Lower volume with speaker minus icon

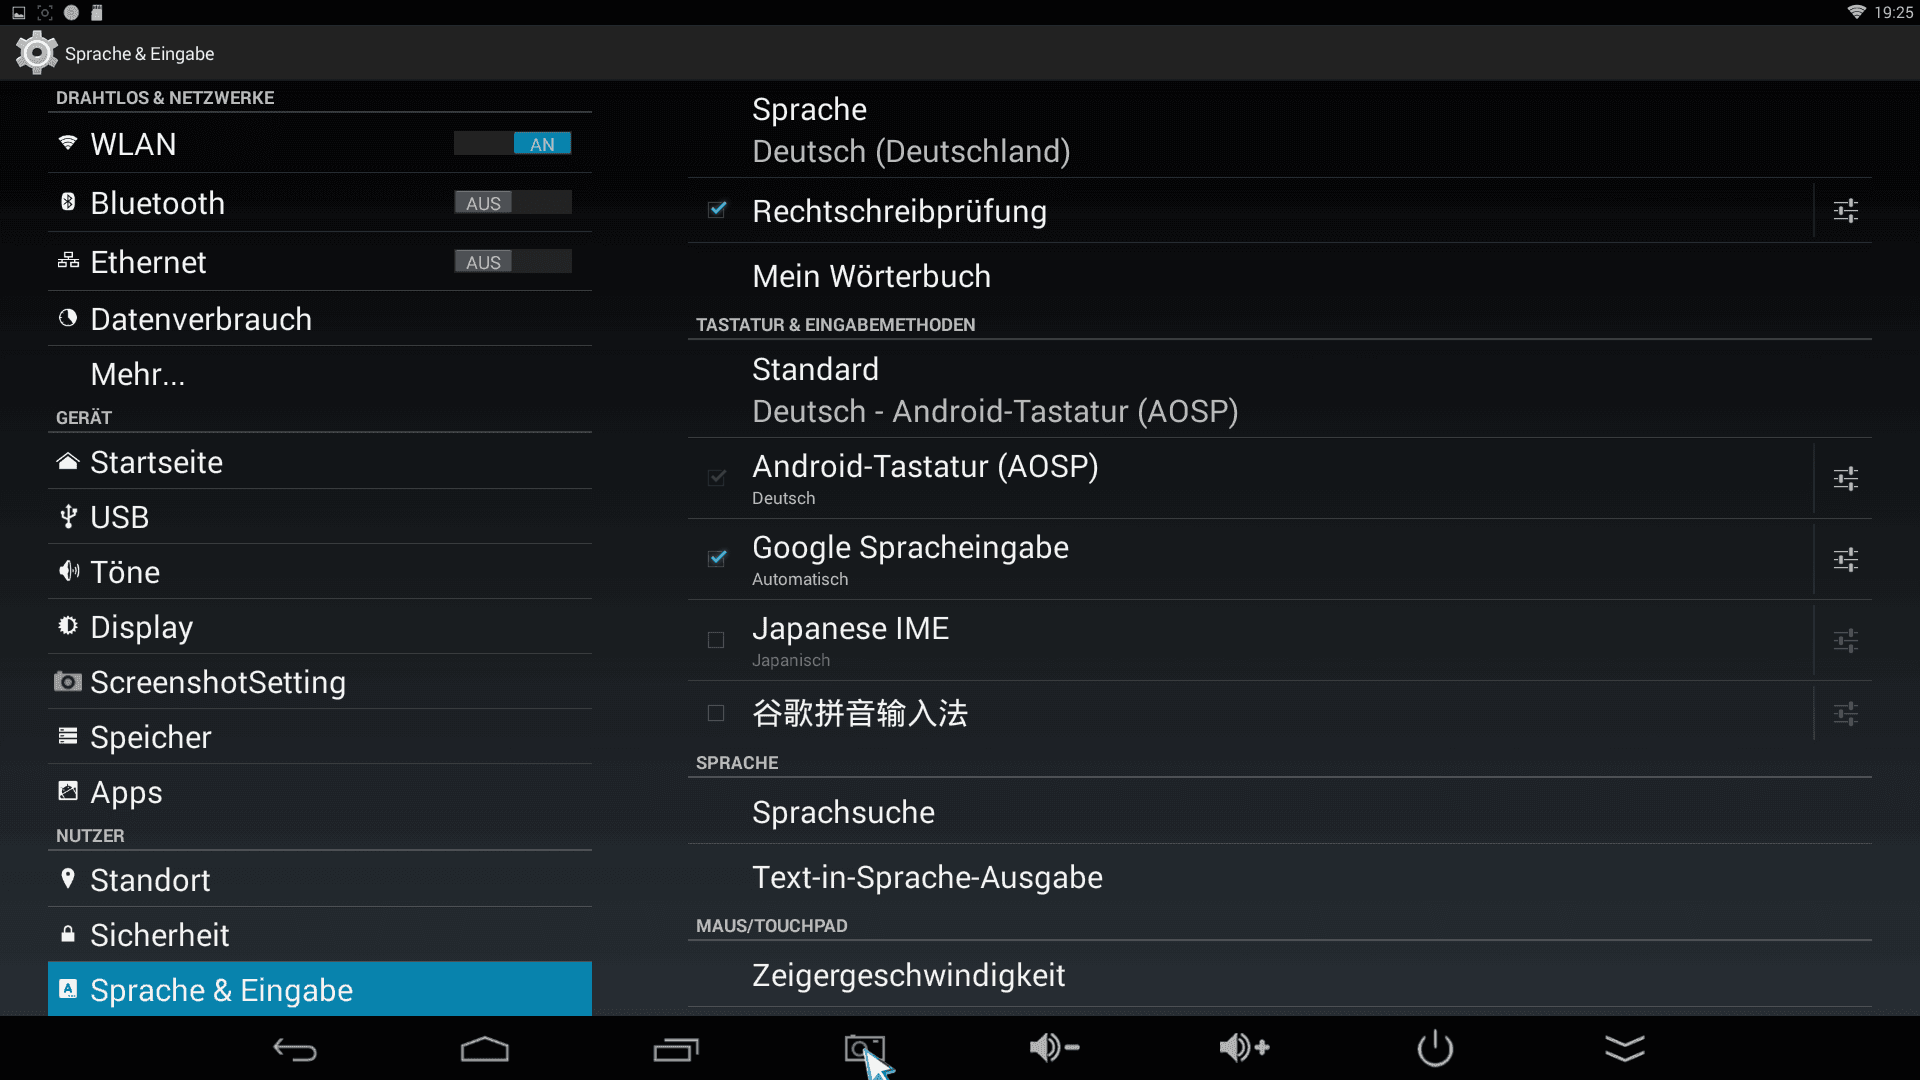[x=1054, y=1048]
